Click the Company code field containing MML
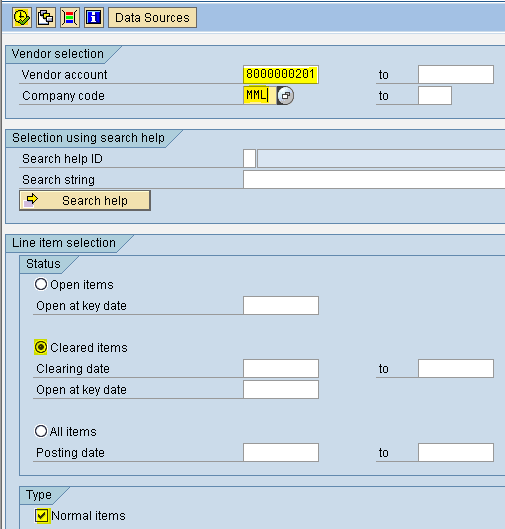Screen dimensions: 505x529 point(260,95)
